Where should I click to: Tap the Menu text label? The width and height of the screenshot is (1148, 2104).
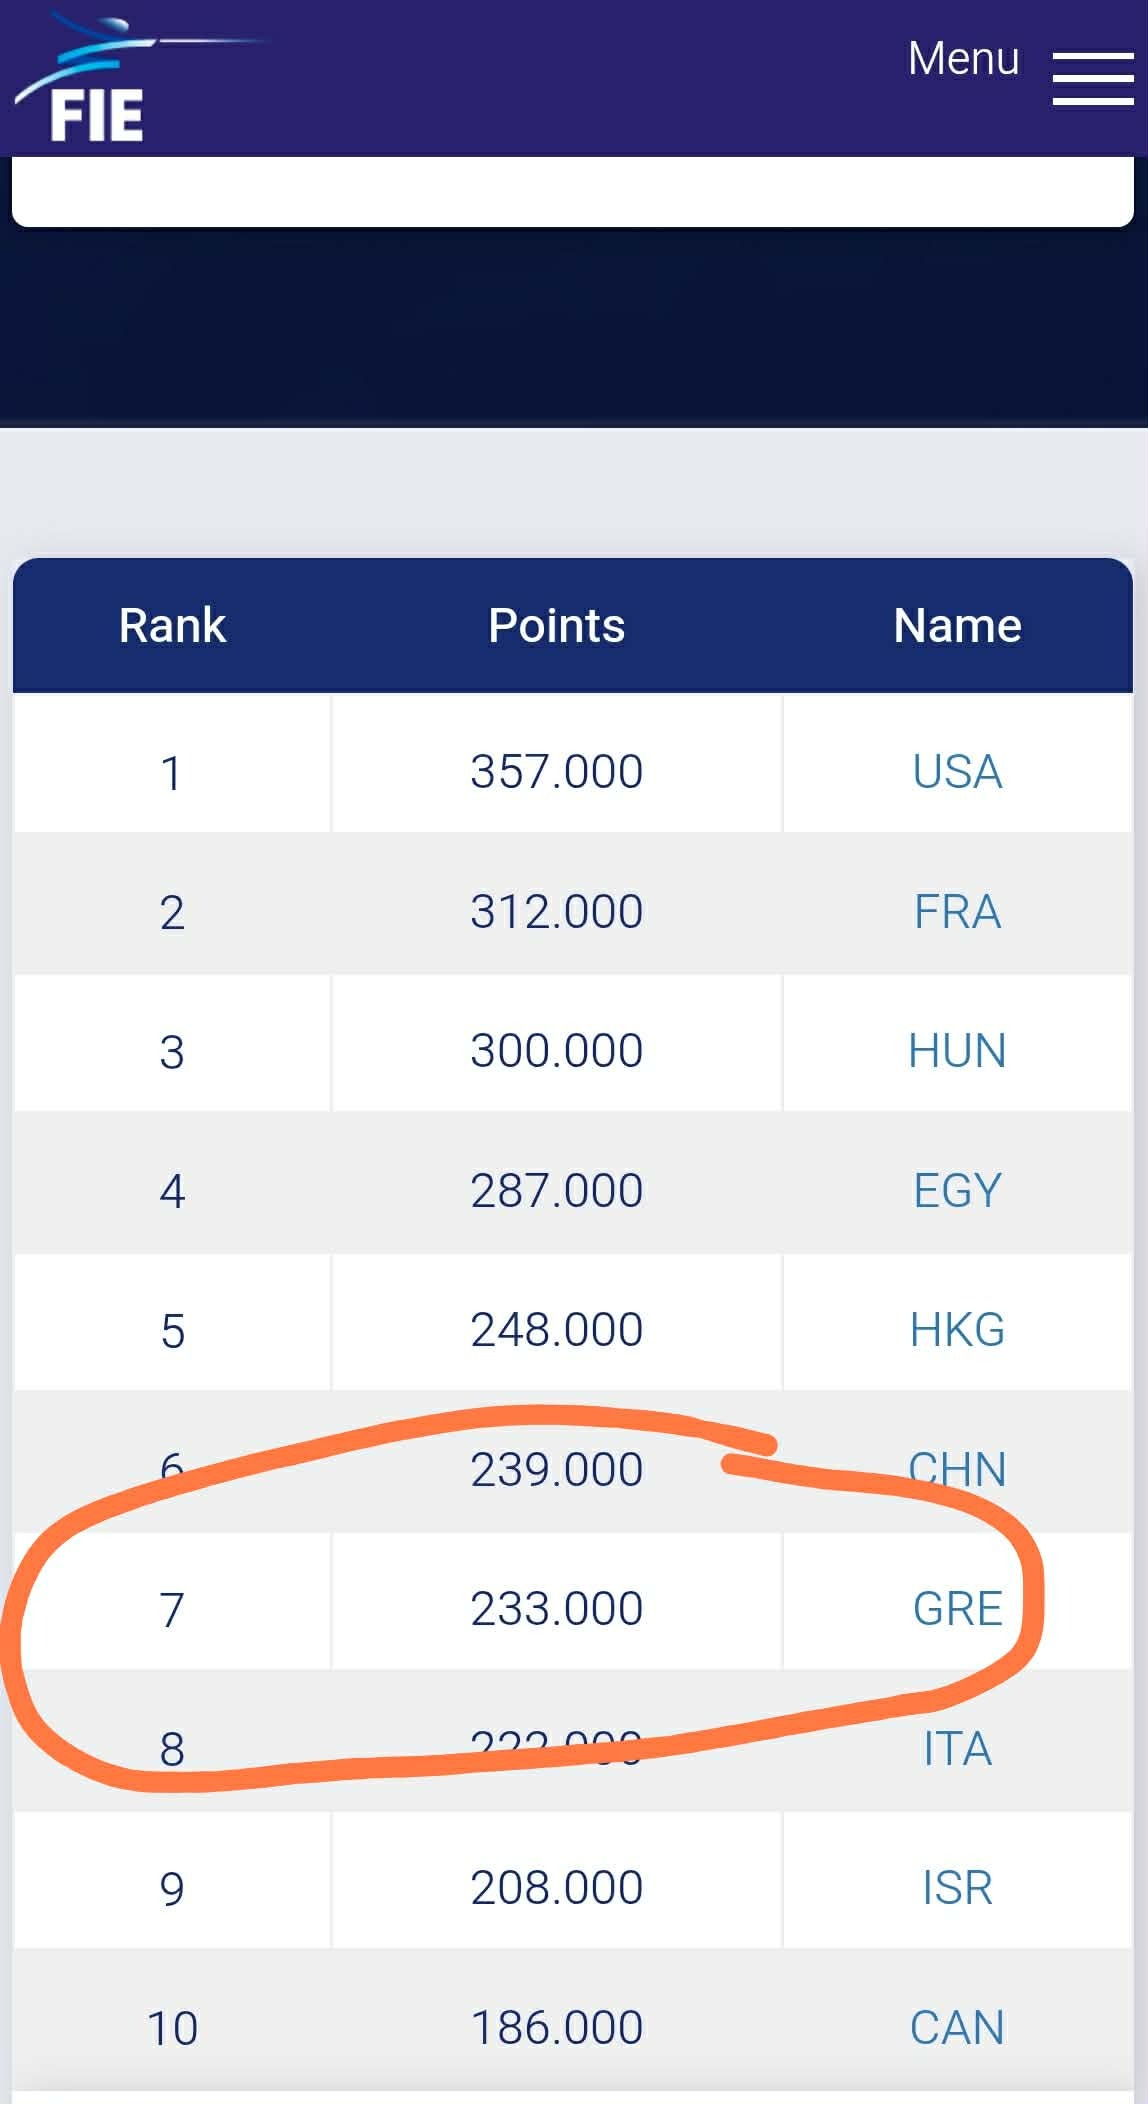[963, 59]
